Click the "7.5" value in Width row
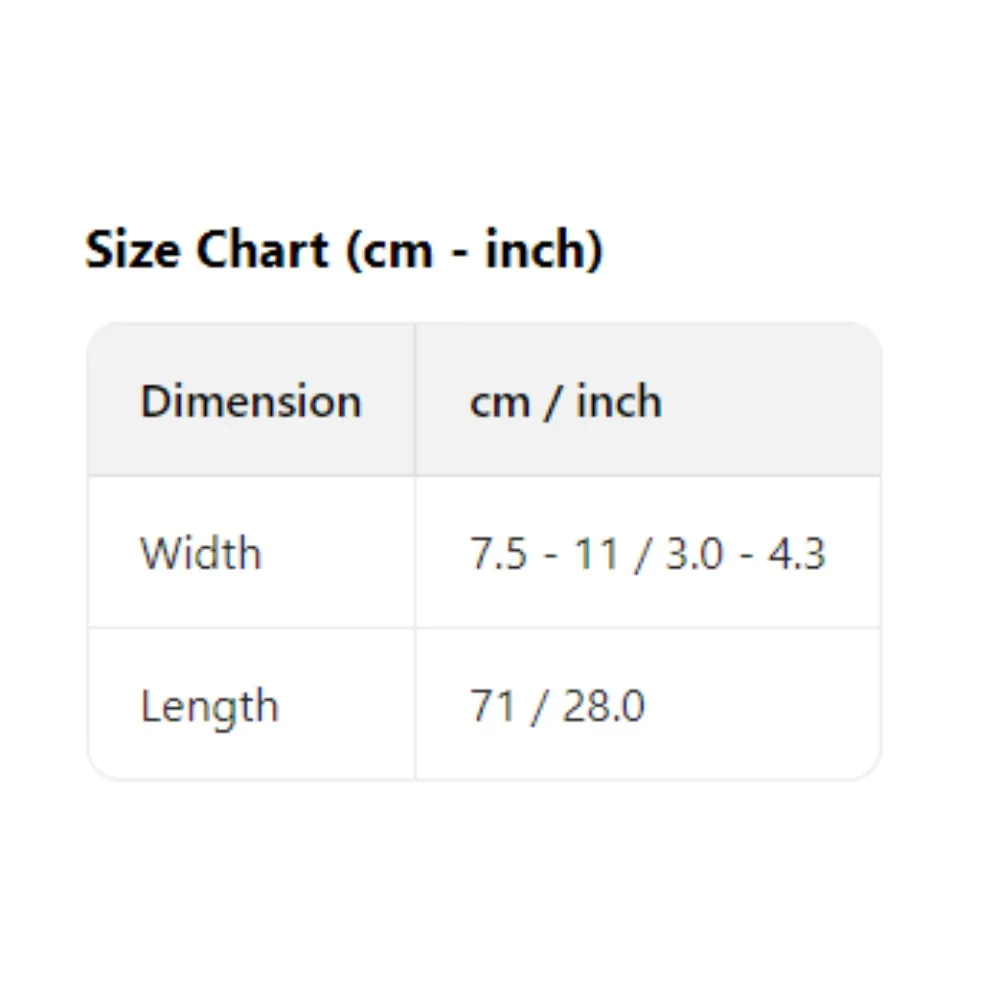Screen dimensions: 1000x1000 point(498,554)
